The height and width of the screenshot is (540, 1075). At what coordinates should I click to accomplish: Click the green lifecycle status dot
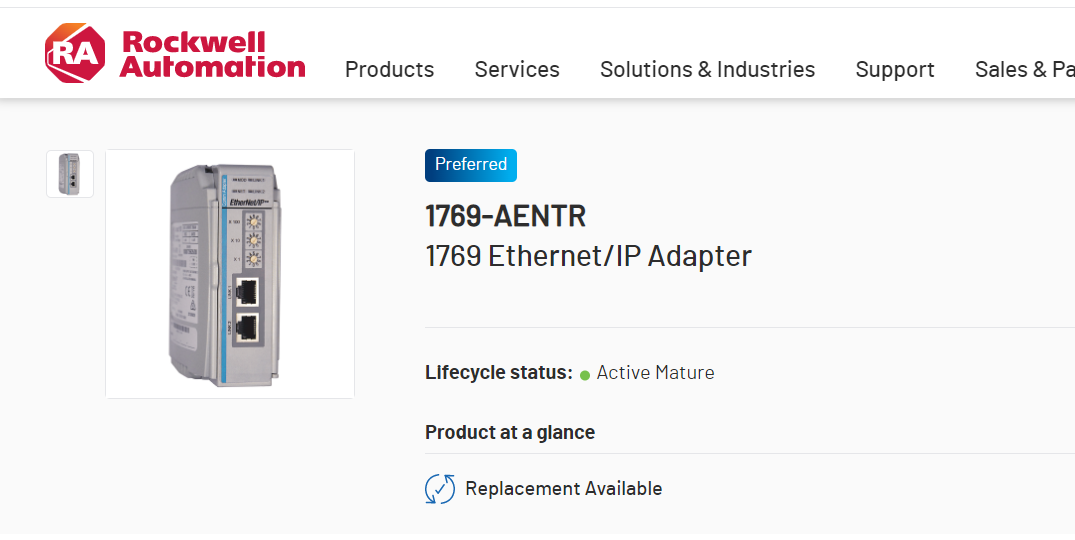(x=585, y=375)
